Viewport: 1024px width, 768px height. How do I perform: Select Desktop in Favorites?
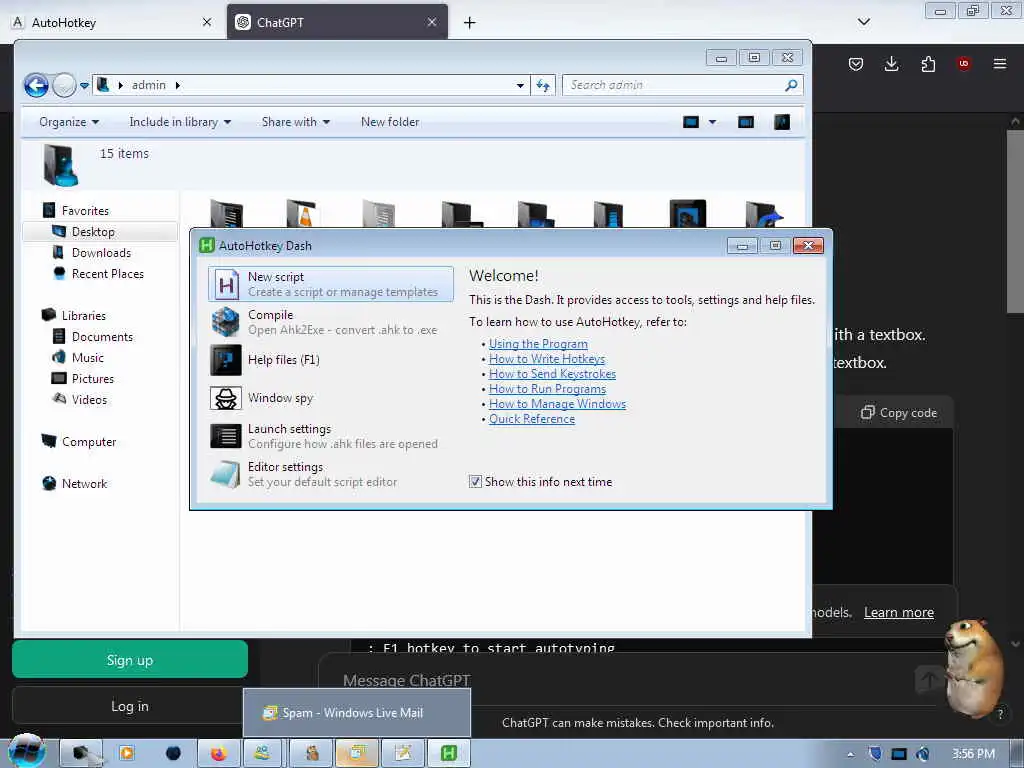coord(93,232)
